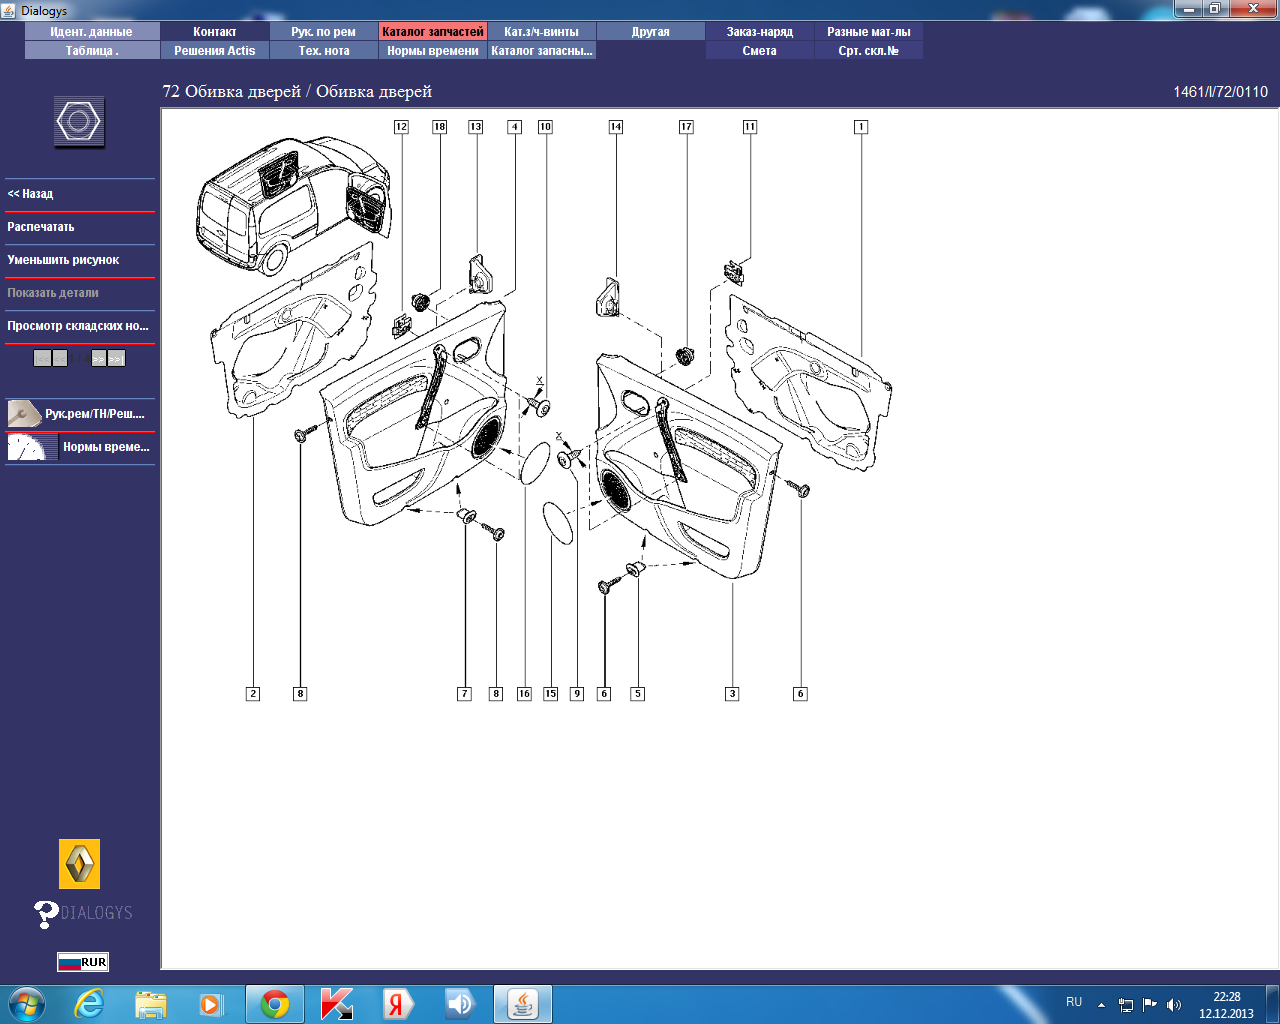This screenshot has width=1280, height=1024.
Task: Jump to last illustration page
Action: click(x=116, y=358)
